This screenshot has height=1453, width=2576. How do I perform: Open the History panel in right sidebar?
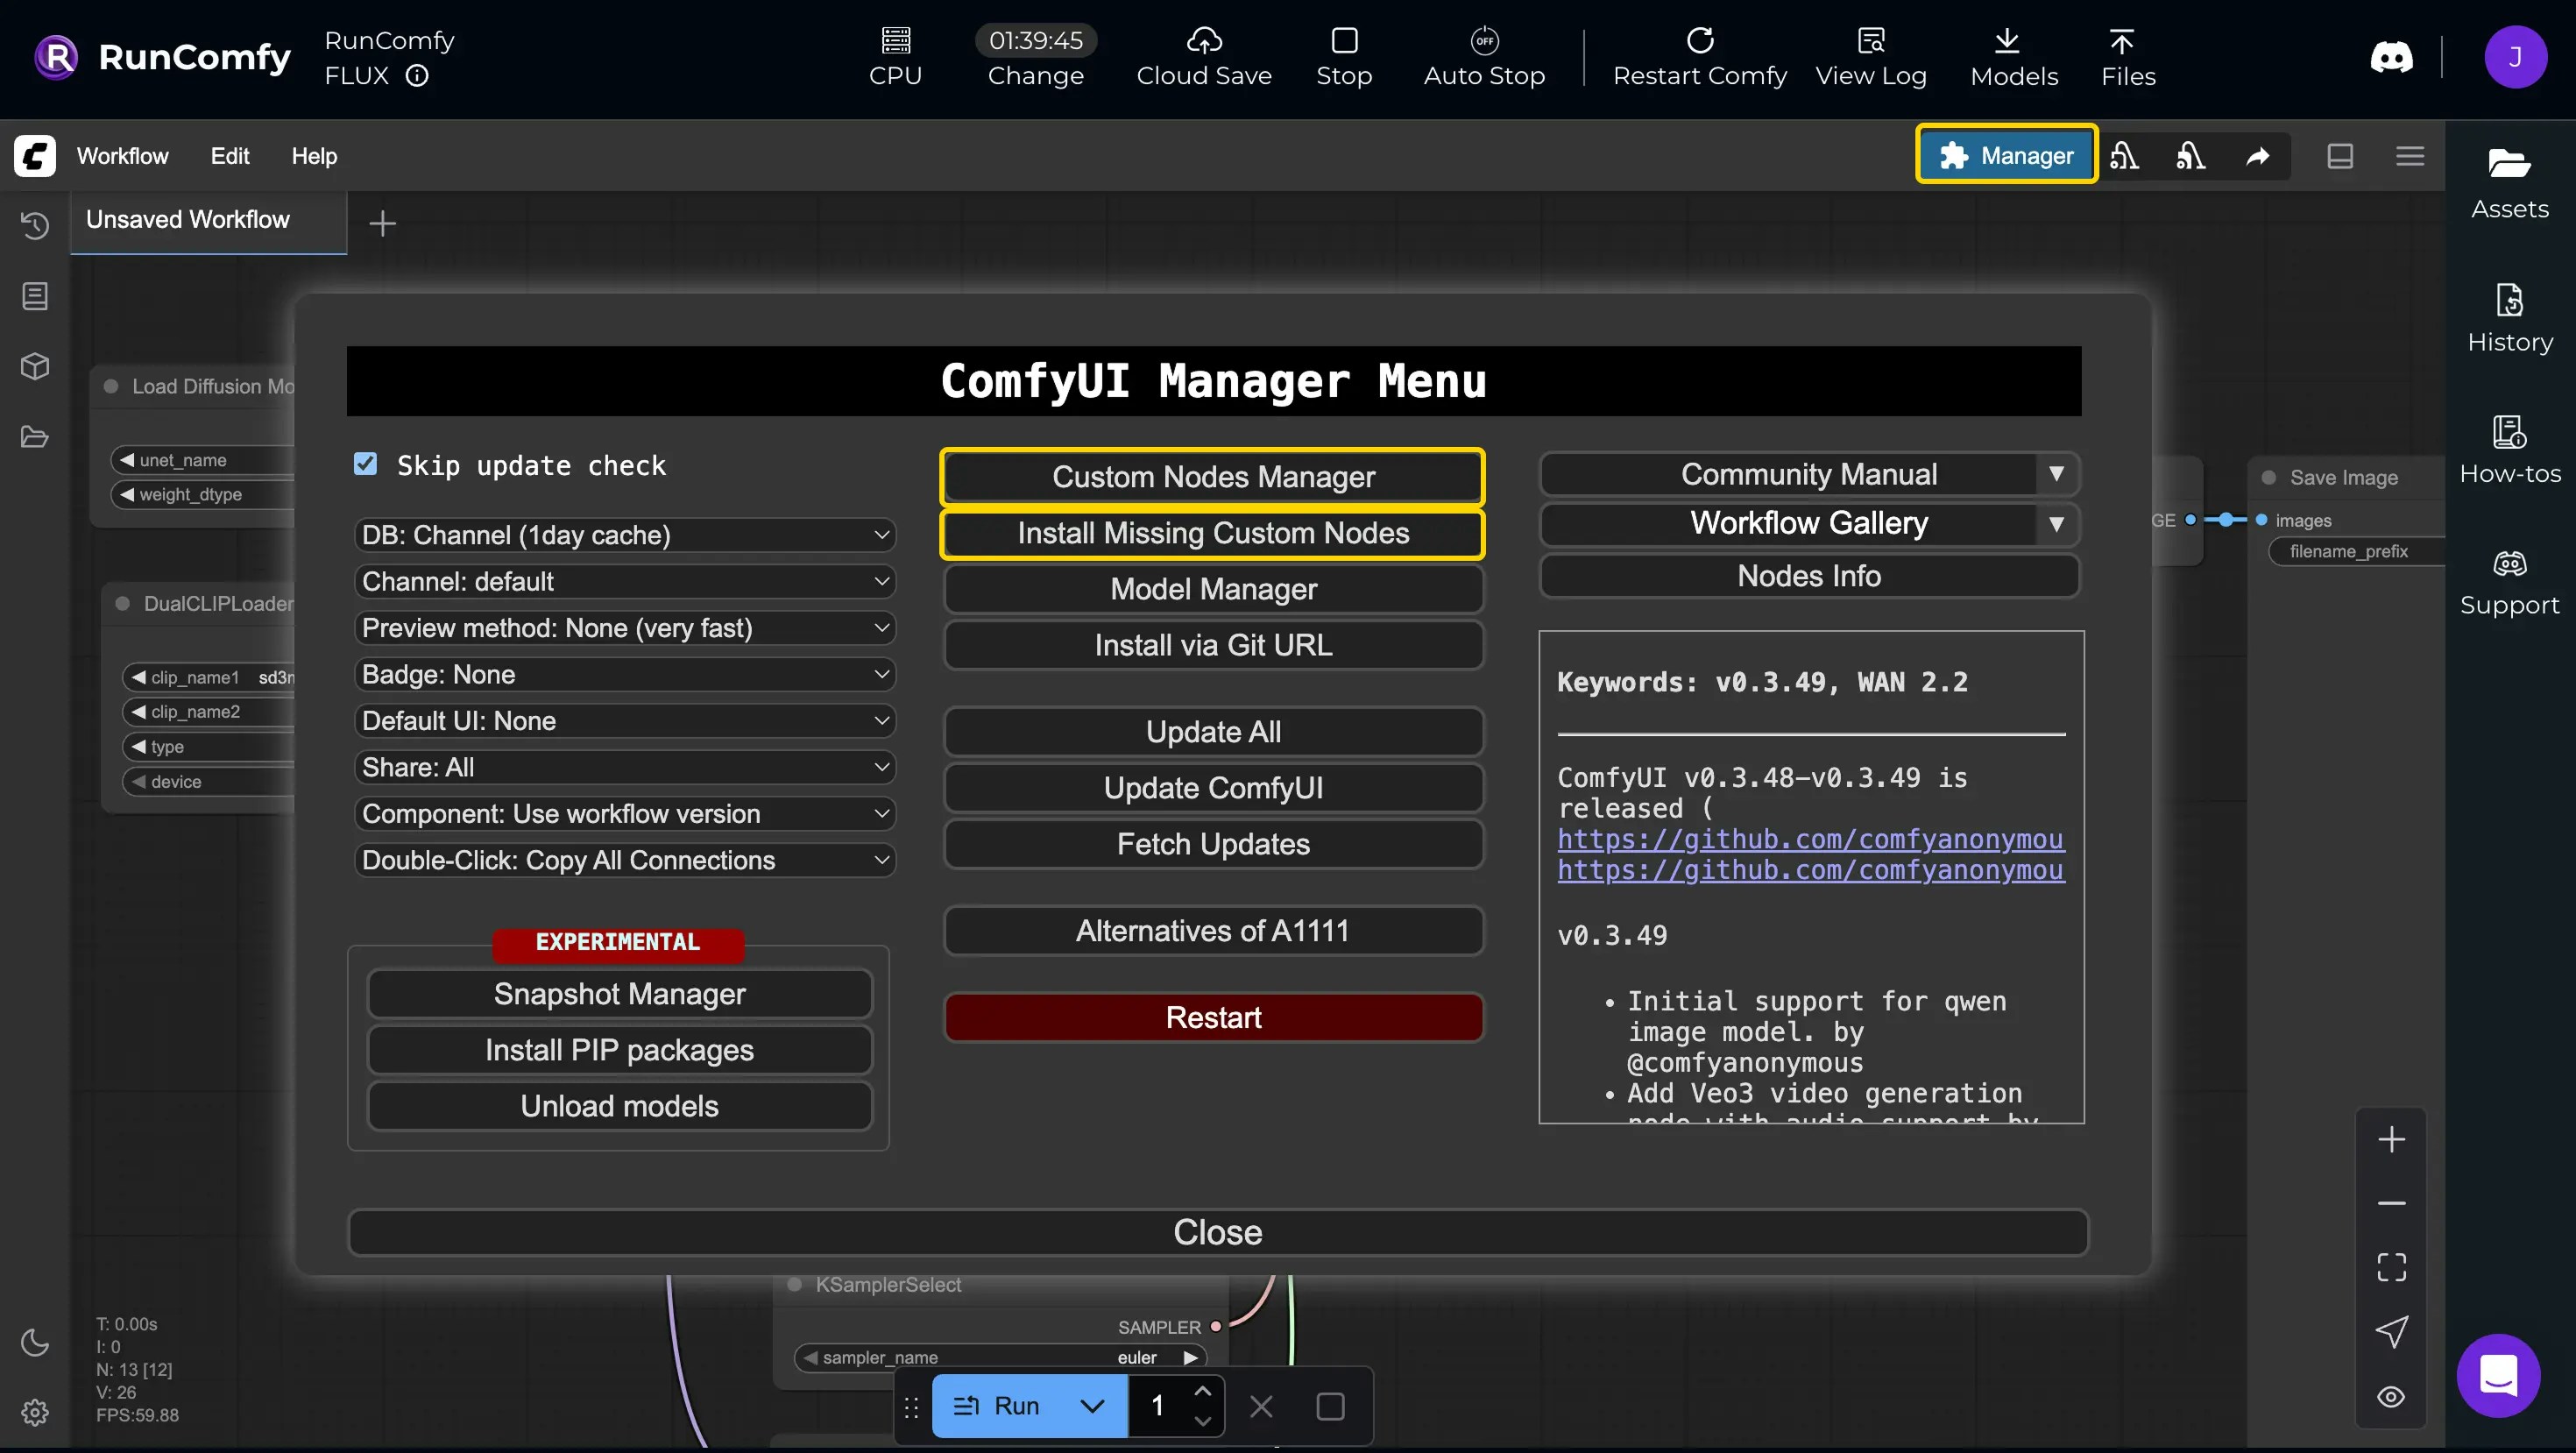tap(2509, 318)
